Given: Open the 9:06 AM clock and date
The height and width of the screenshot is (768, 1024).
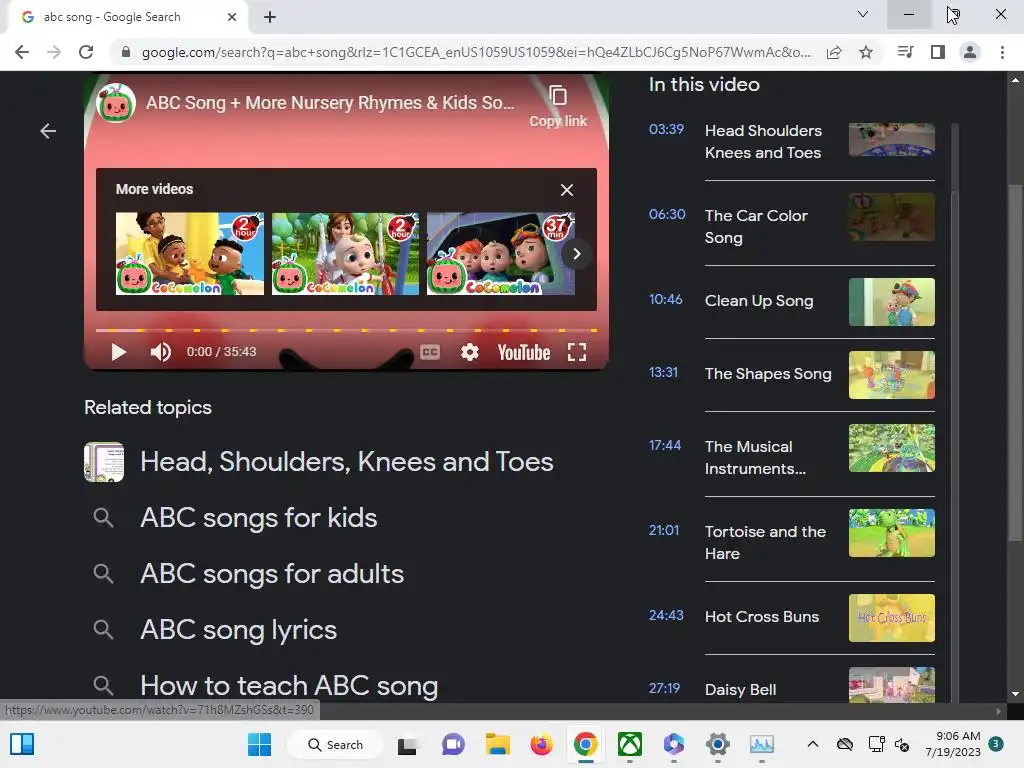Looking at the screenshot, I should 952,744.
